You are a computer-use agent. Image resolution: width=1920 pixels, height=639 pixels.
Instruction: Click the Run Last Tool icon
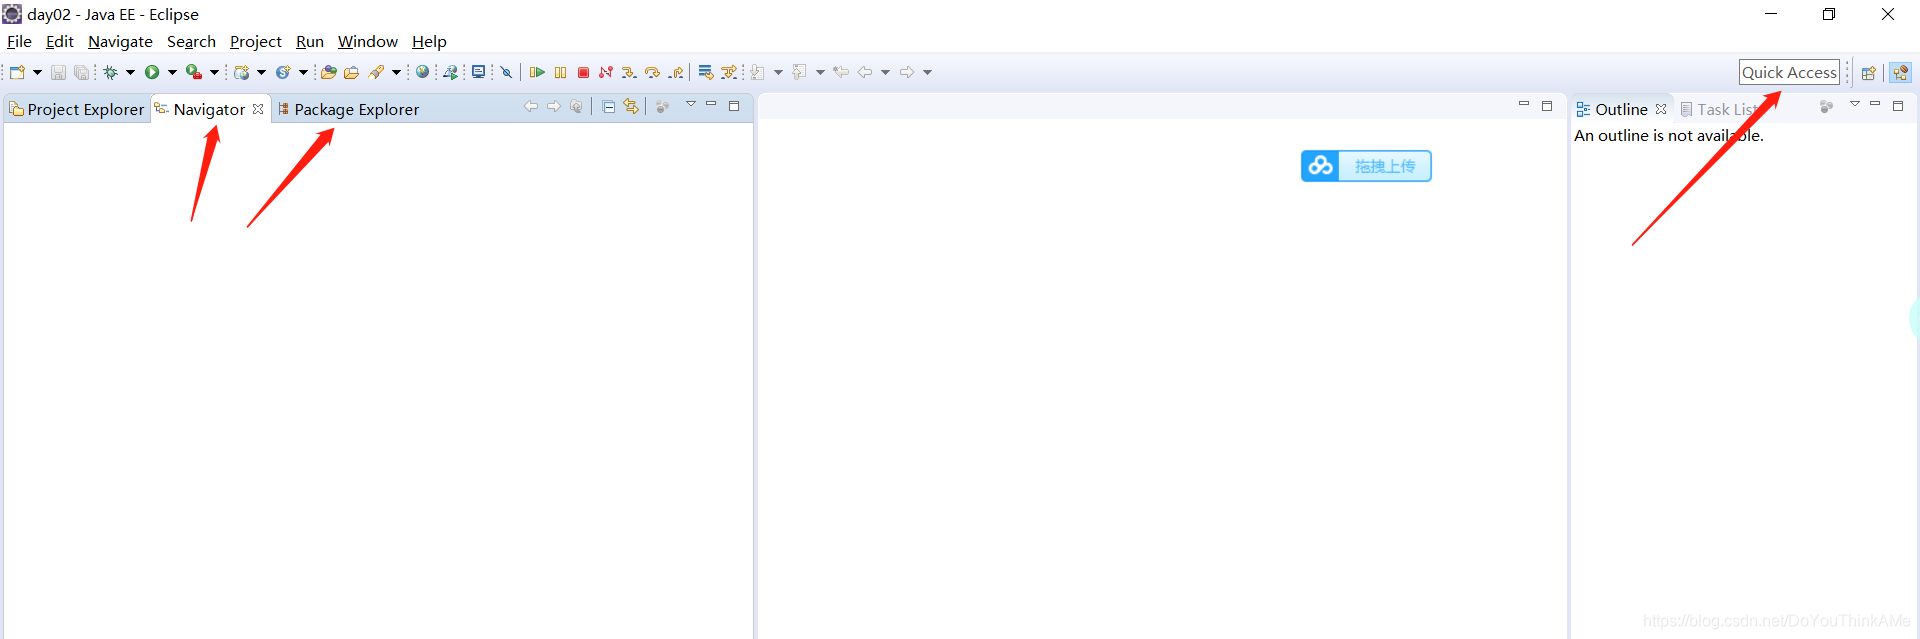[x=194, y=72]
